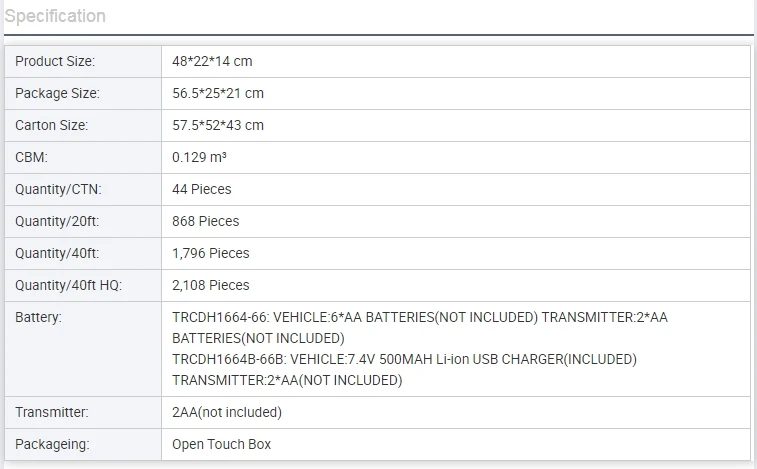757x469 pixels.
Task: Click the 2,108 Pieces value
Action: pyautogui.click(x=211, y=285)
